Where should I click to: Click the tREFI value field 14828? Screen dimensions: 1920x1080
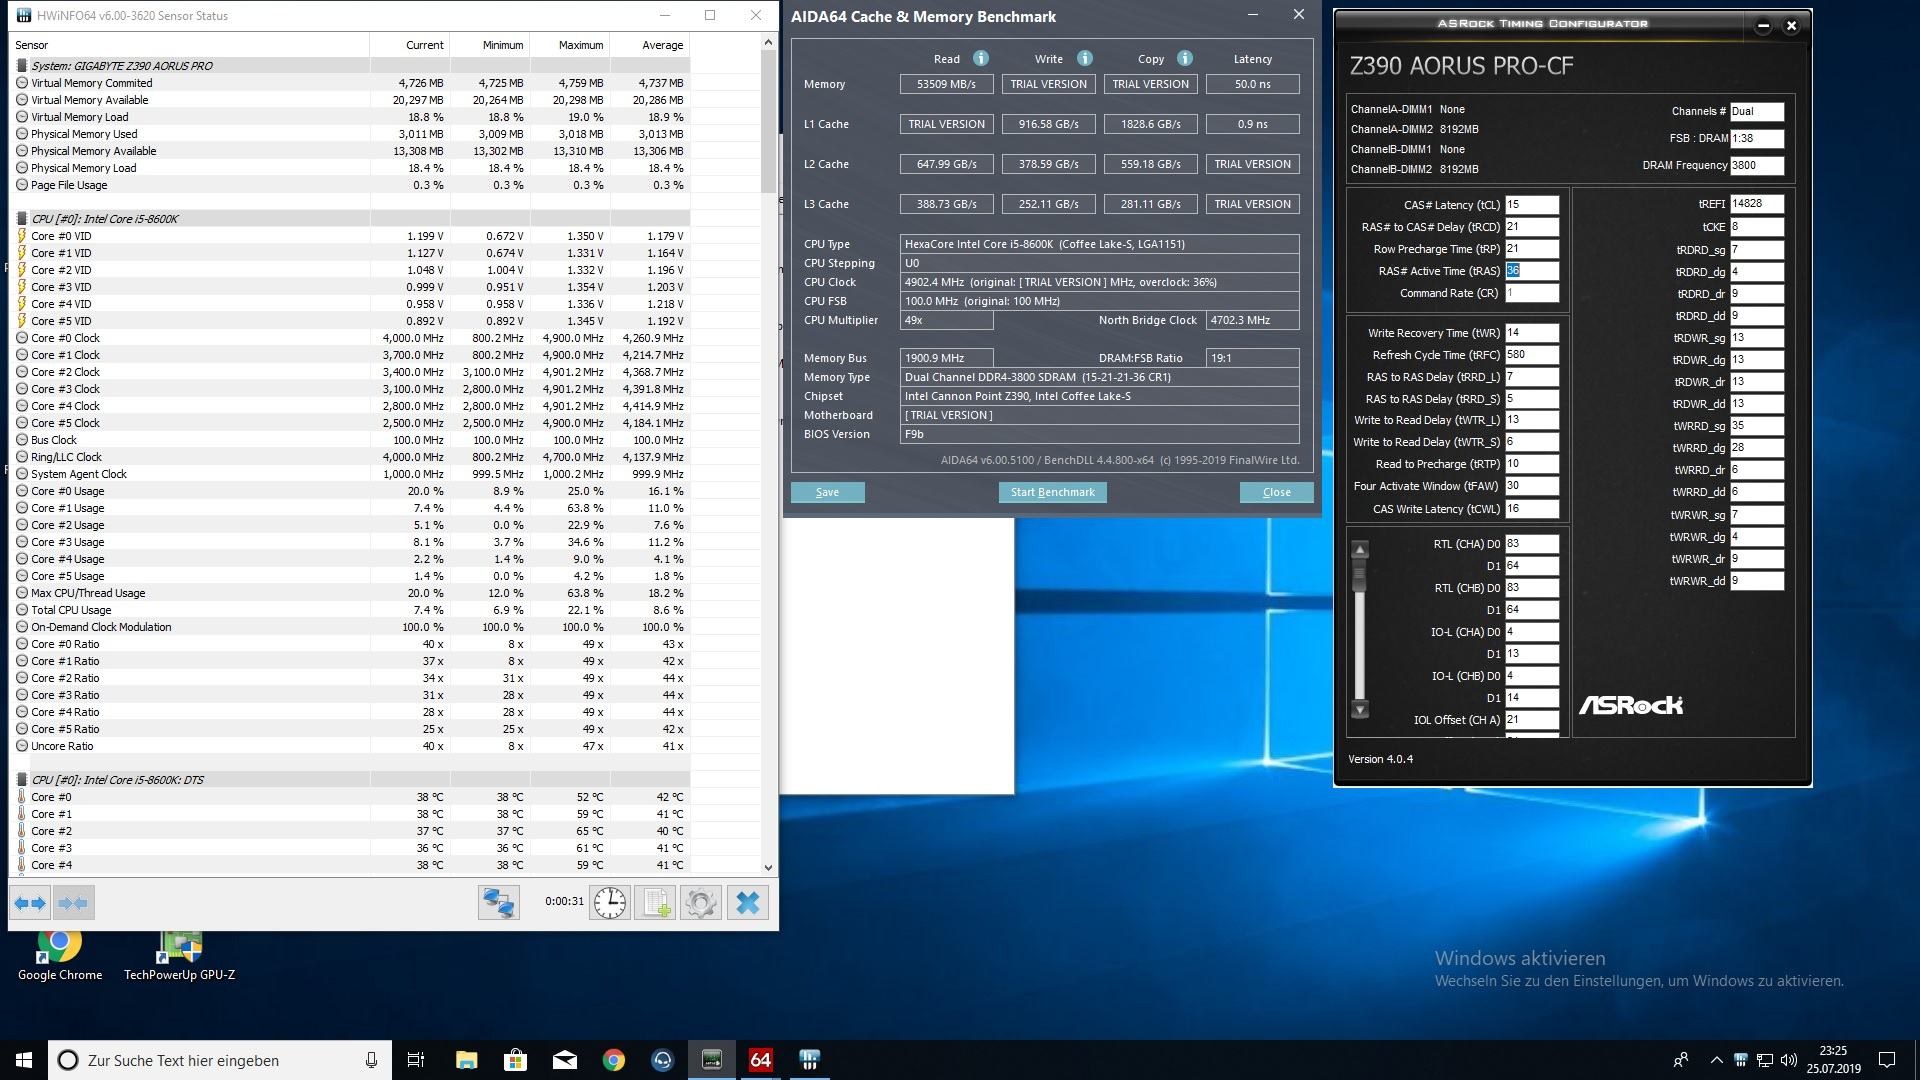pos(1757,204)
